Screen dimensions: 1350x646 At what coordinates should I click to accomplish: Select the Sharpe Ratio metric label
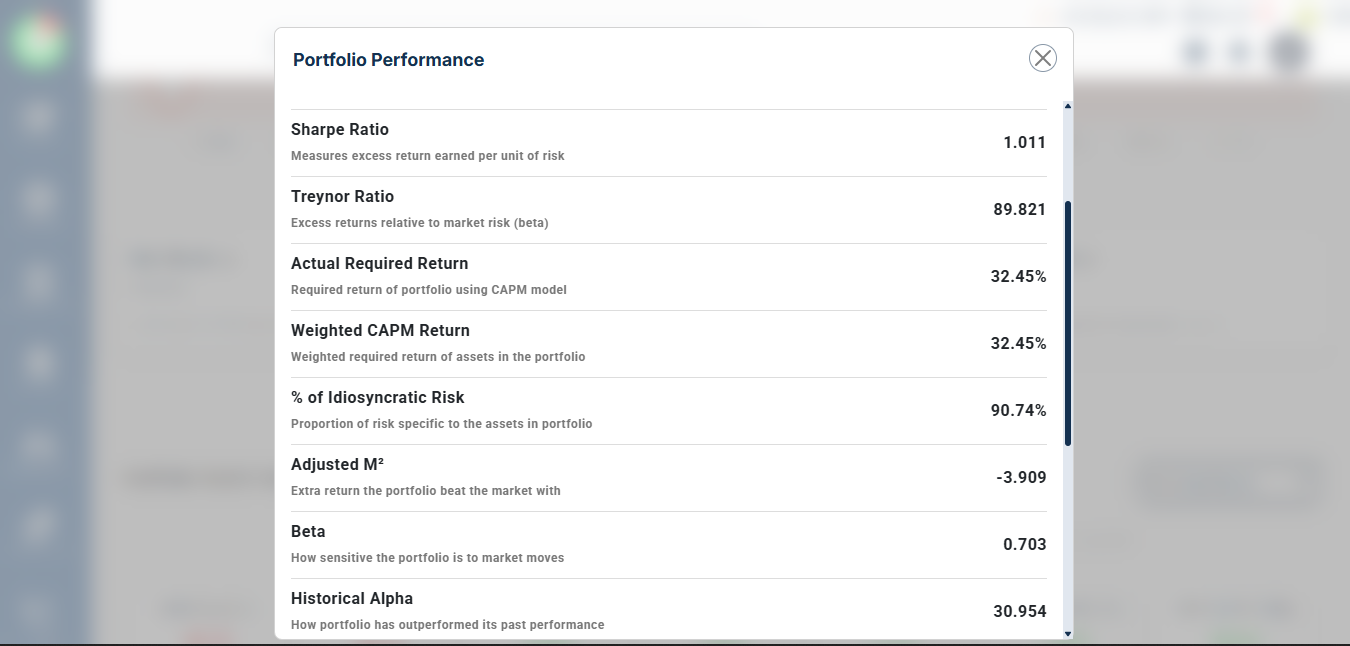(x=340, y=130)
